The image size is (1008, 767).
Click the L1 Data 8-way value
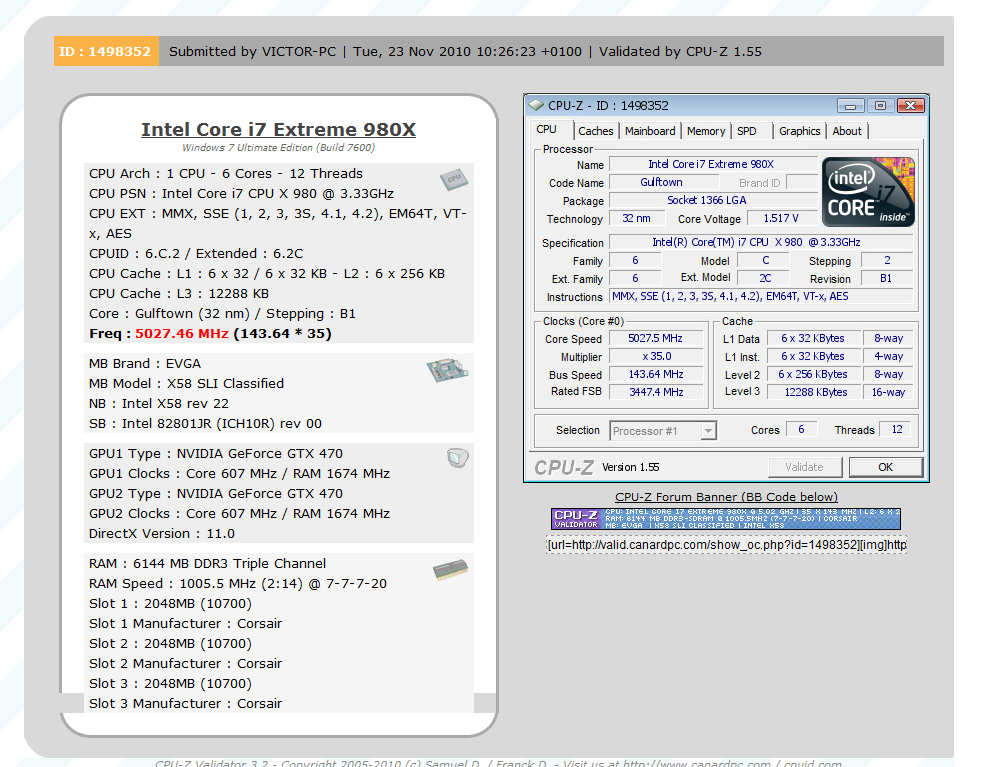[888, 338]
